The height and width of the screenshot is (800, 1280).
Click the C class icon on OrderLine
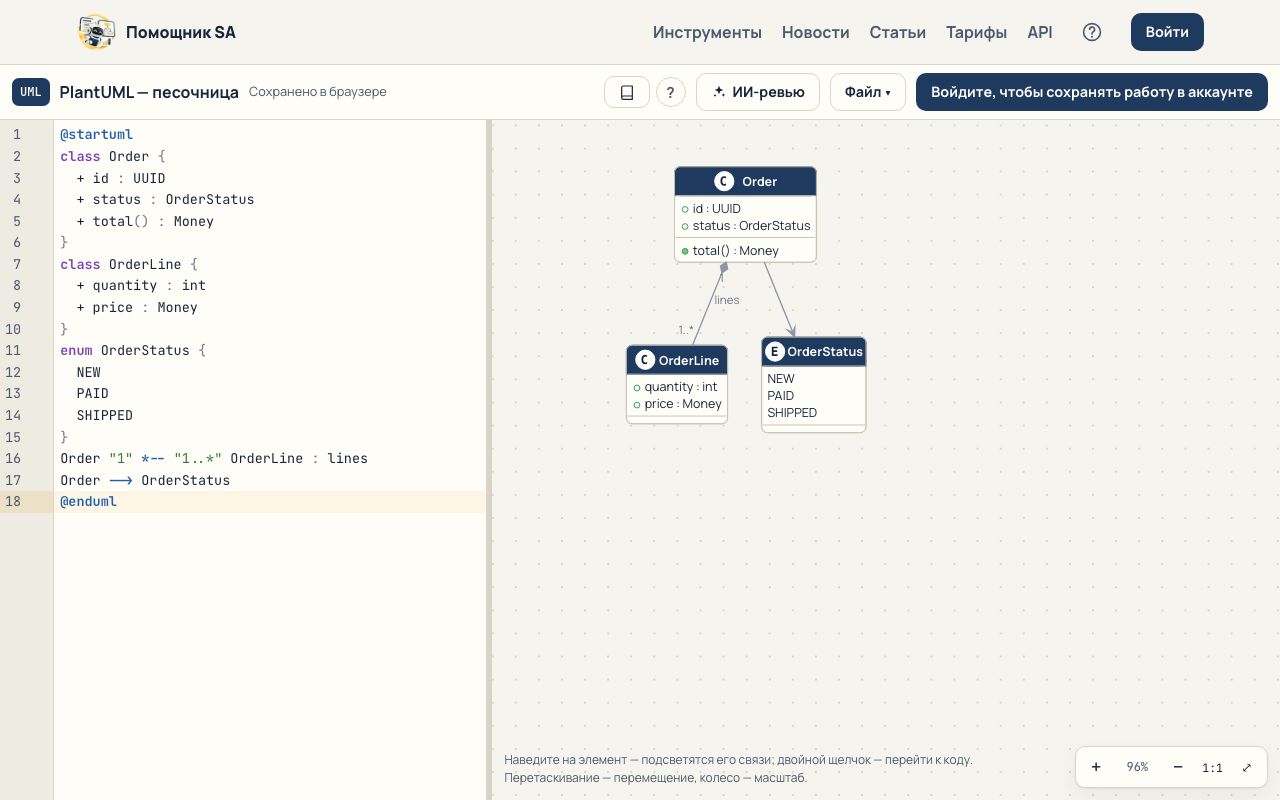click(x=645, y=360)
